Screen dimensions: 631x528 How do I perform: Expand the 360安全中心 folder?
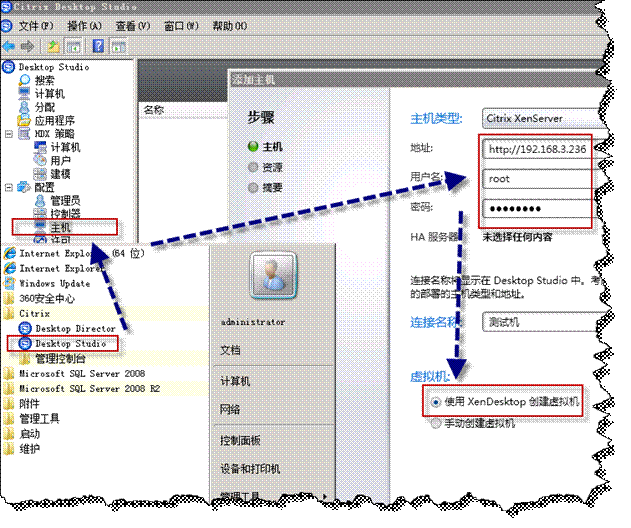47,298
